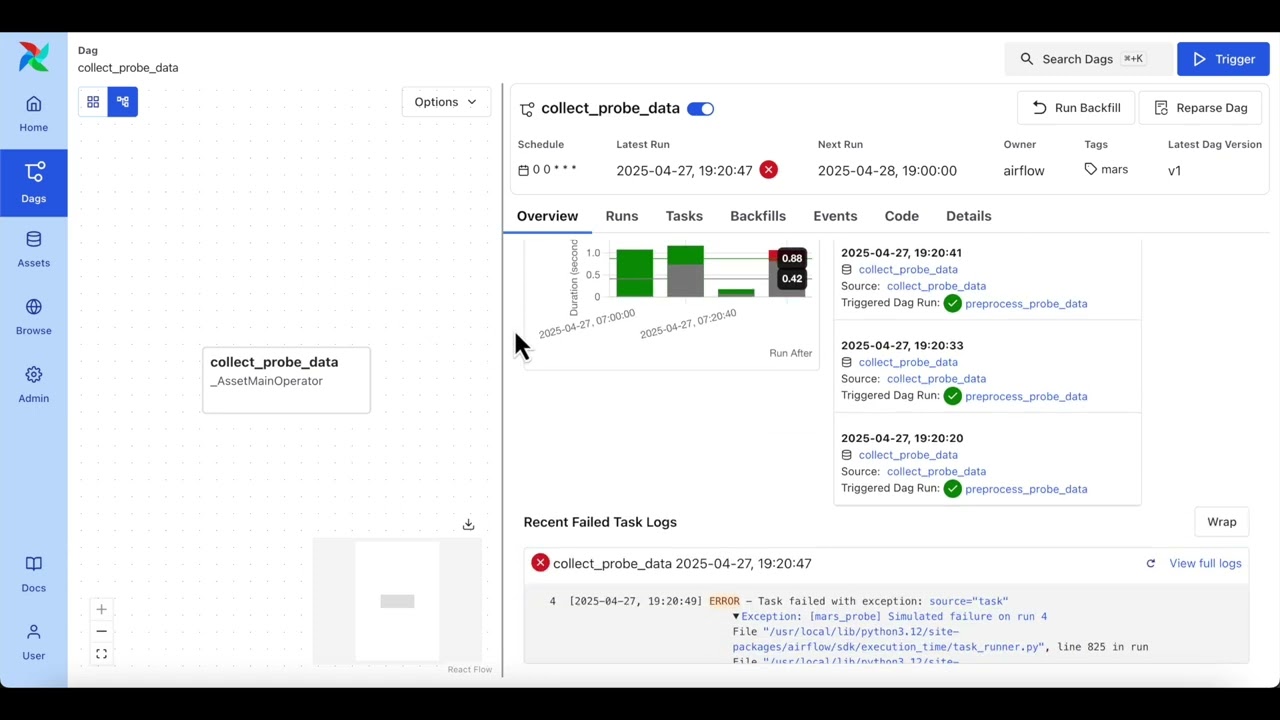Open the Search Dags field
The image size is (1280, 720).
tap(1088, 59)
